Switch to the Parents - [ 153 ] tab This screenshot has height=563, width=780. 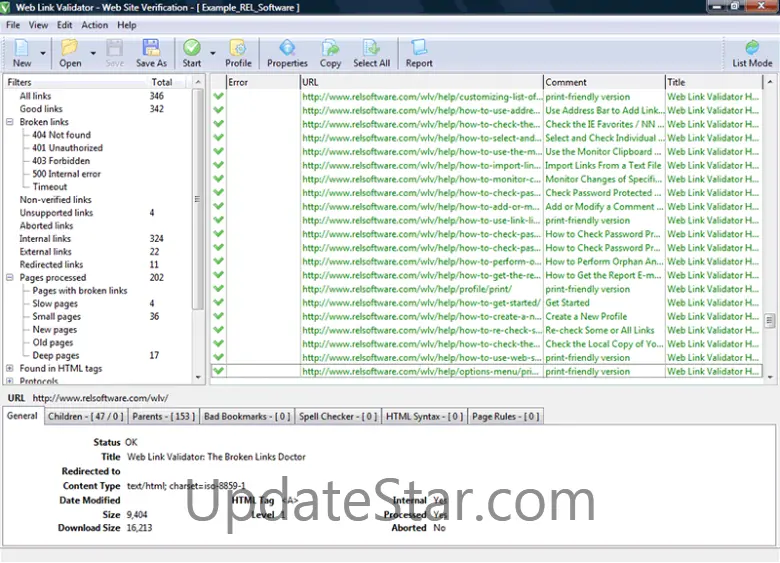[164, 416]
